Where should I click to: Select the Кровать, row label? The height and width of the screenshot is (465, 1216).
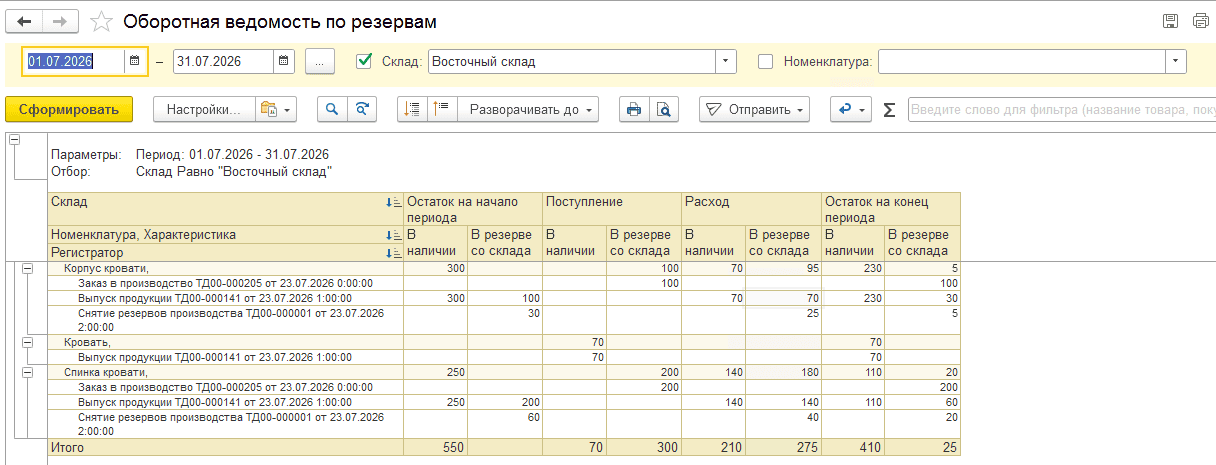click(87, 342)
